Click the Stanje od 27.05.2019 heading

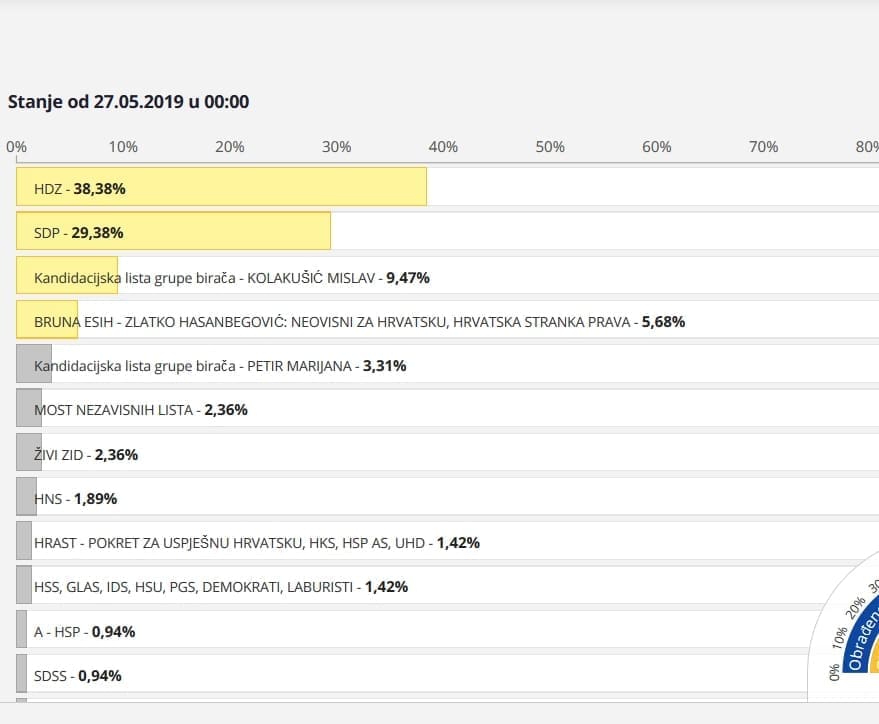[x=128, y=101]
